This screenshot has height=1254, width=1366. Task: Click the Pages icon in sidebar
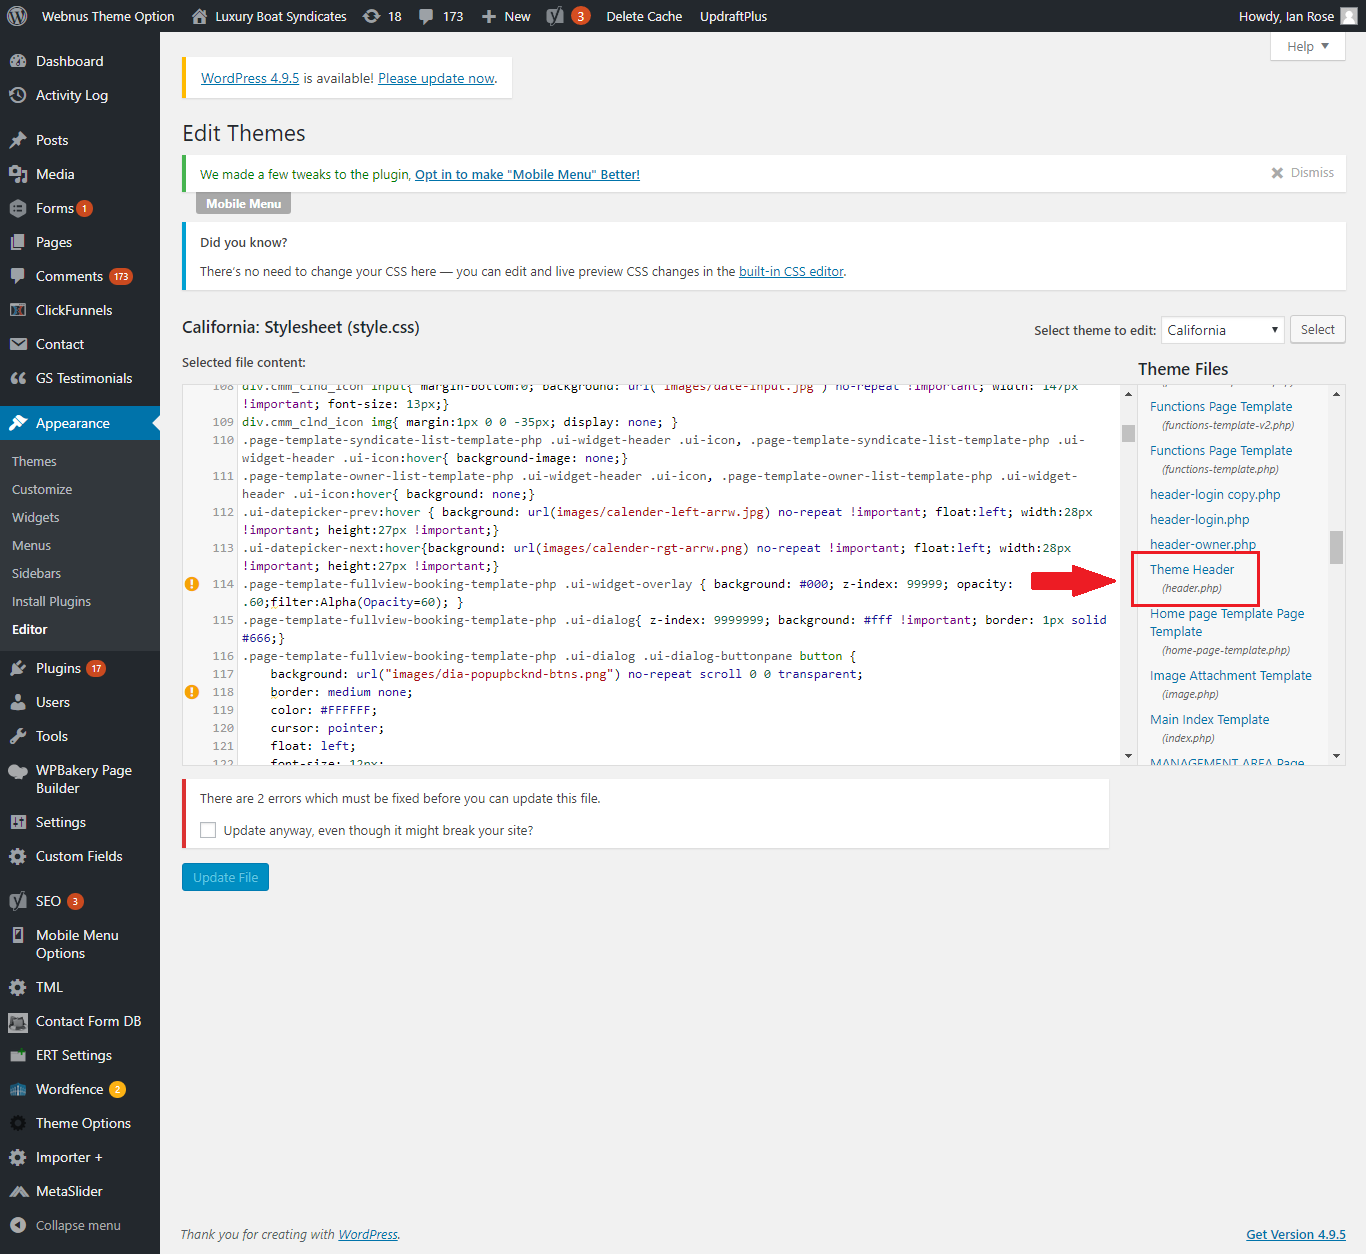18,242
